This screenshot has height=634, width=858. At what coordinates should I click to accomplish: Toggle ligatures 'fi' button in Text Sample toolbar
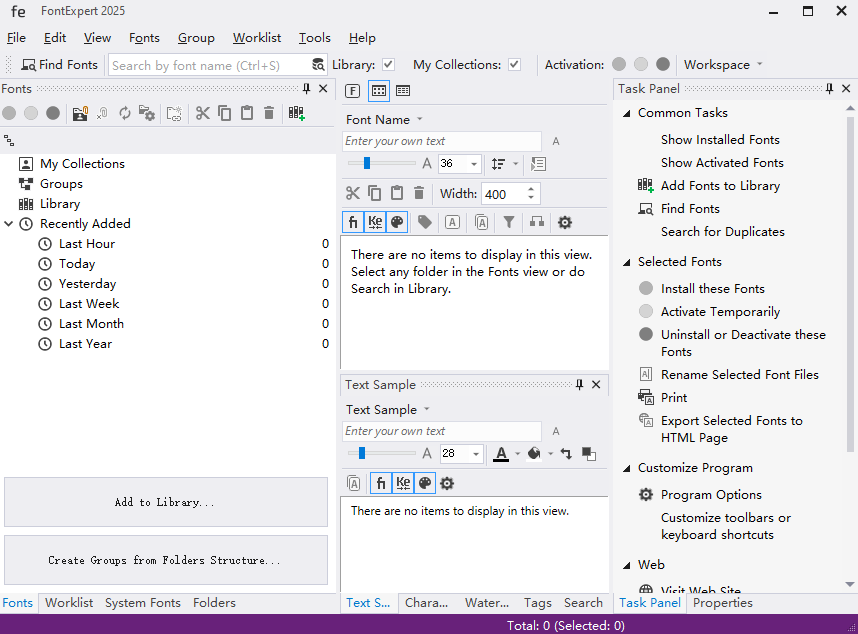point(381,484)
